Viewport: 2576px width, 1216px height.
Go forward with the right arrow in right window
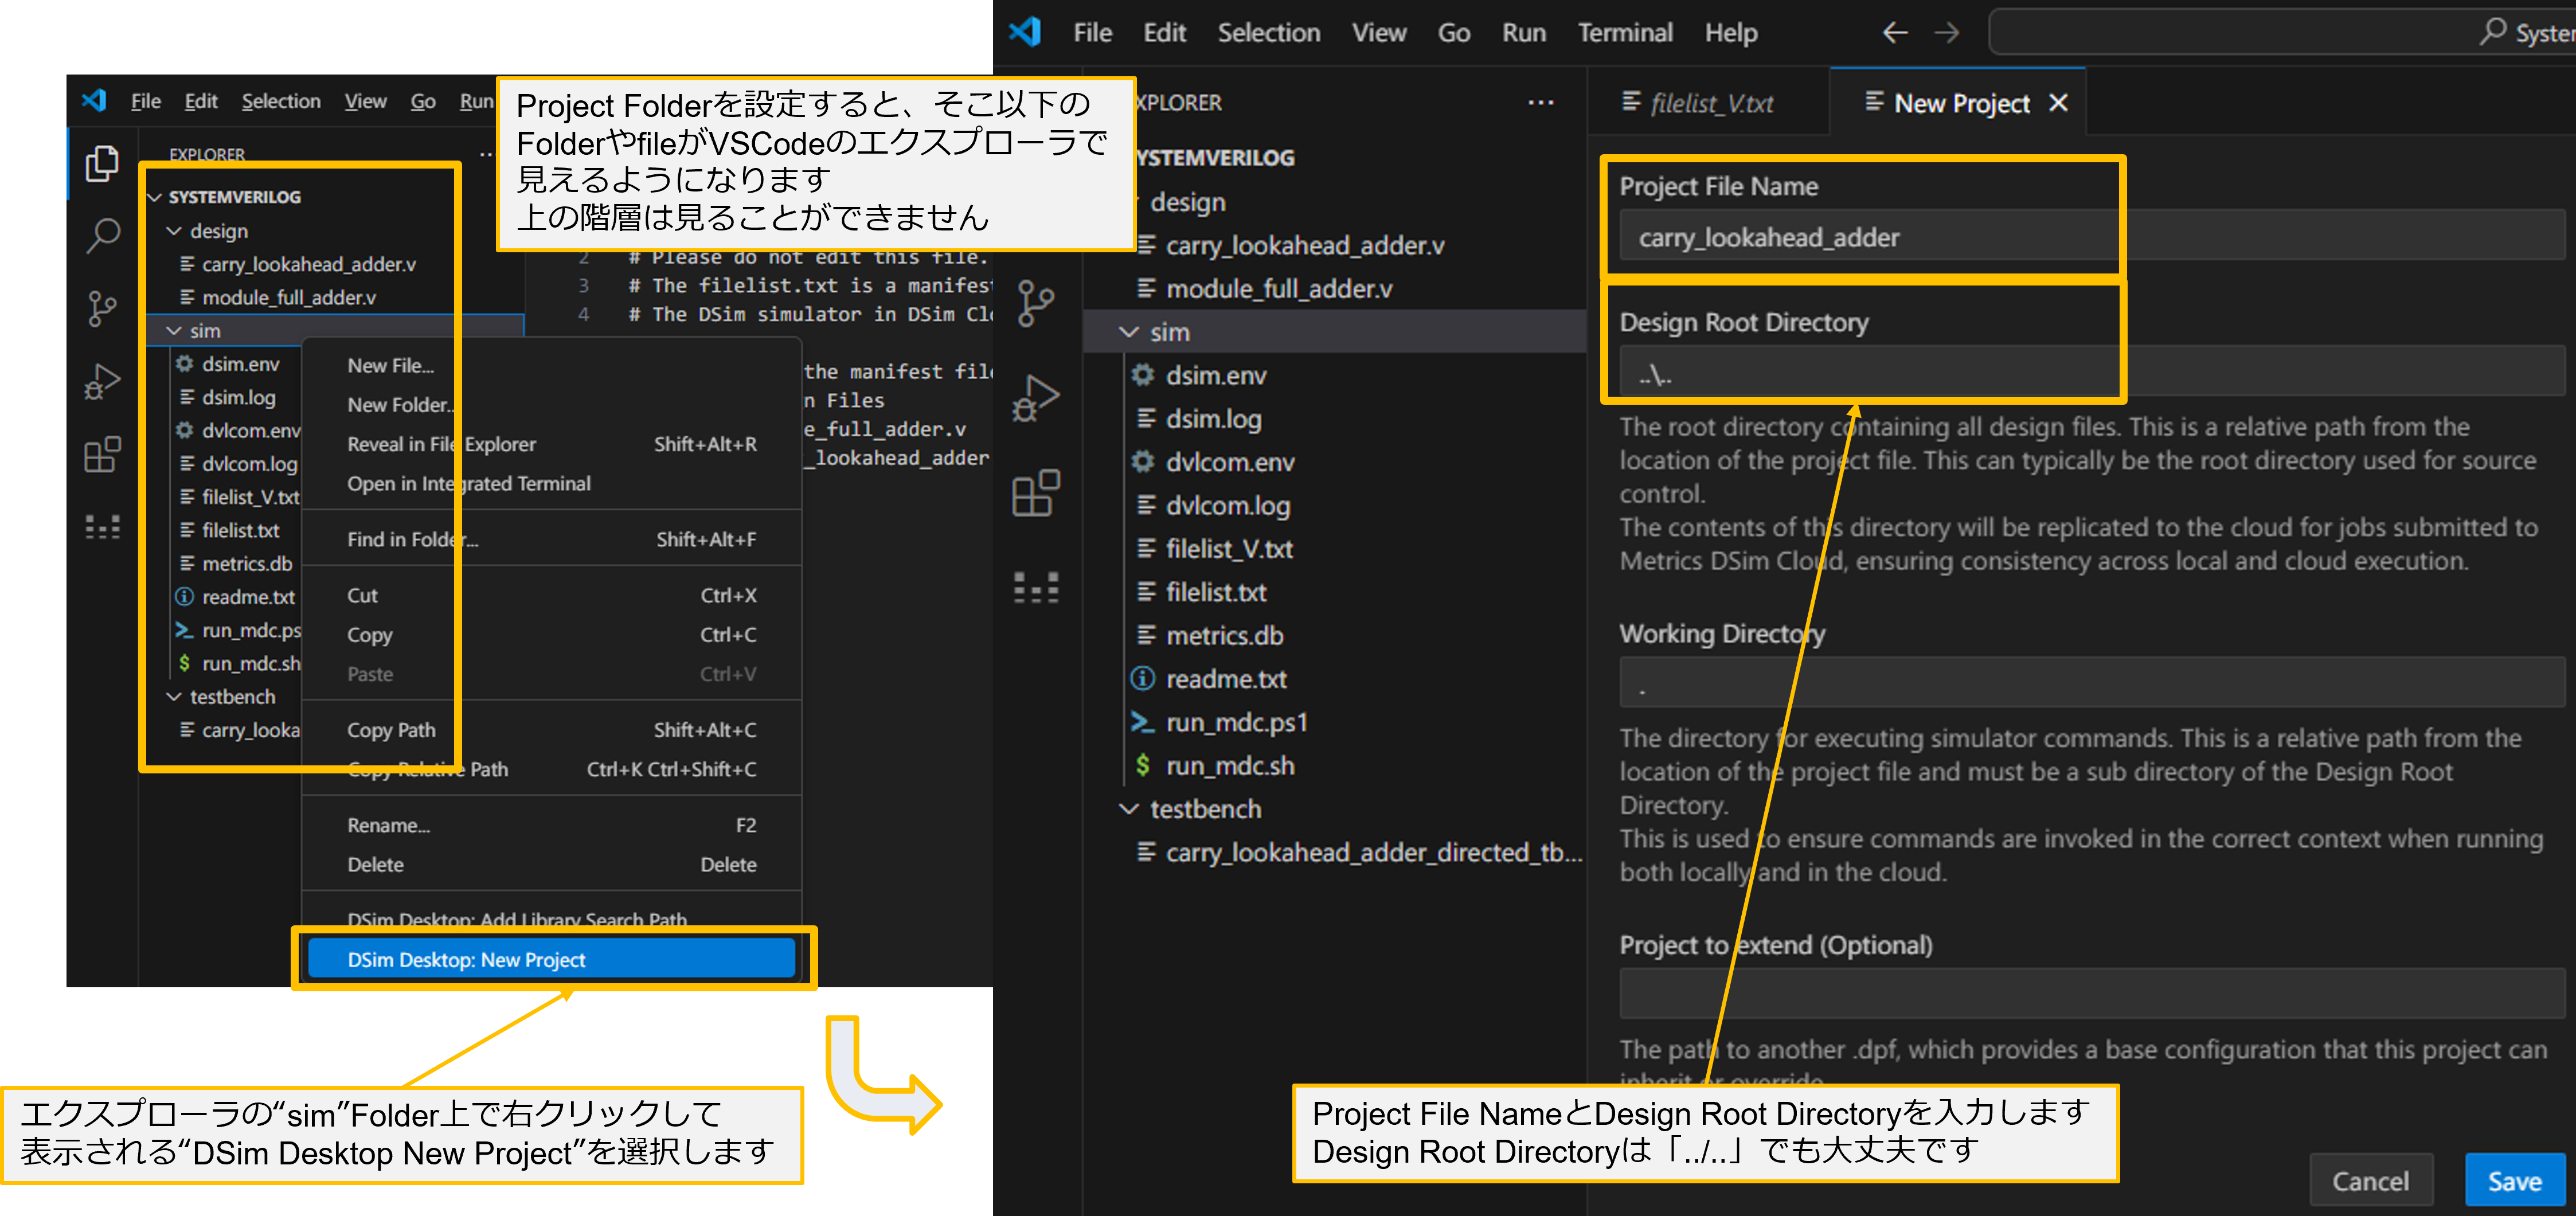tap(1946, 33)
